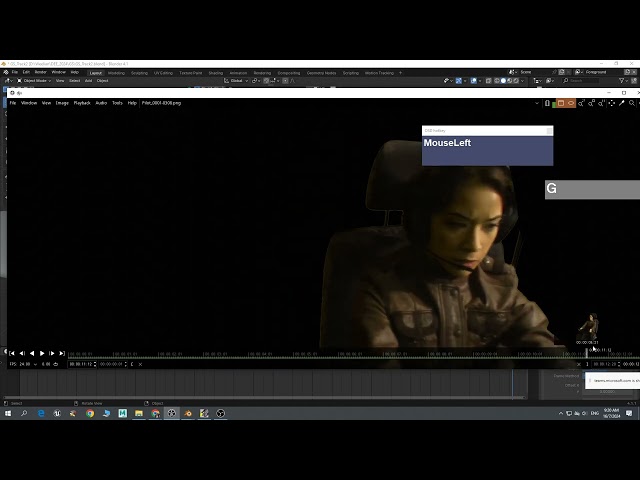Open the djv Audio menu
The width and height of the screenshot is (640, 480).
point(101,103)
